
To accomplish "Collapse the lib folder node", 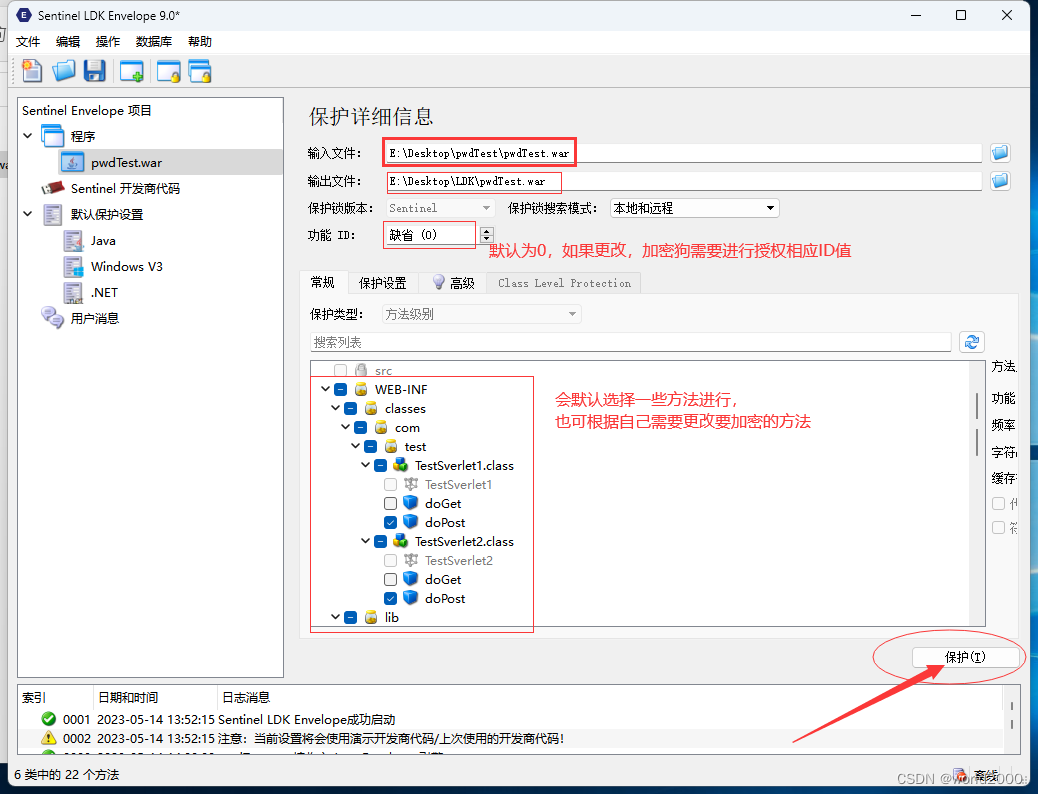I will click(x=335, y=617).
